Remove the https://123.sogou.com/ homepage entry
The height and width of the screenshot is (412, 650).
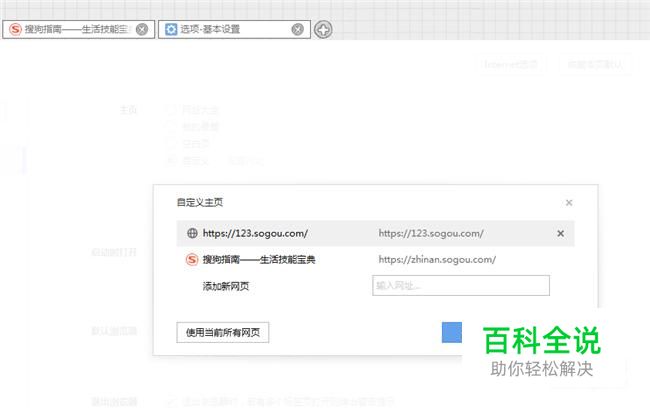[x=560, y=234]
